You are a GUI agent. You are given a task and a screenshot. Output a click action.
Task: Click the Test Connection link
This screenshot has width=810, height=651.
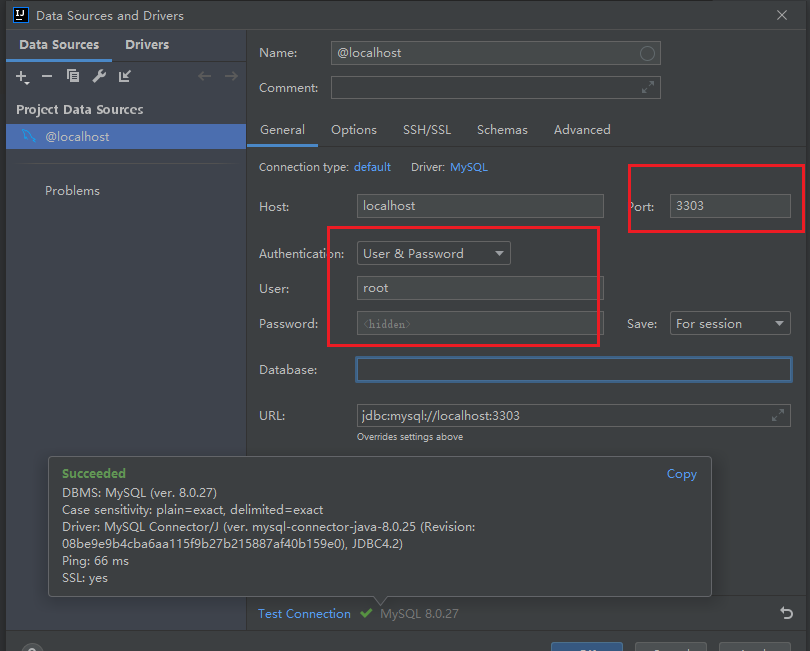click(x=304, y=613)
